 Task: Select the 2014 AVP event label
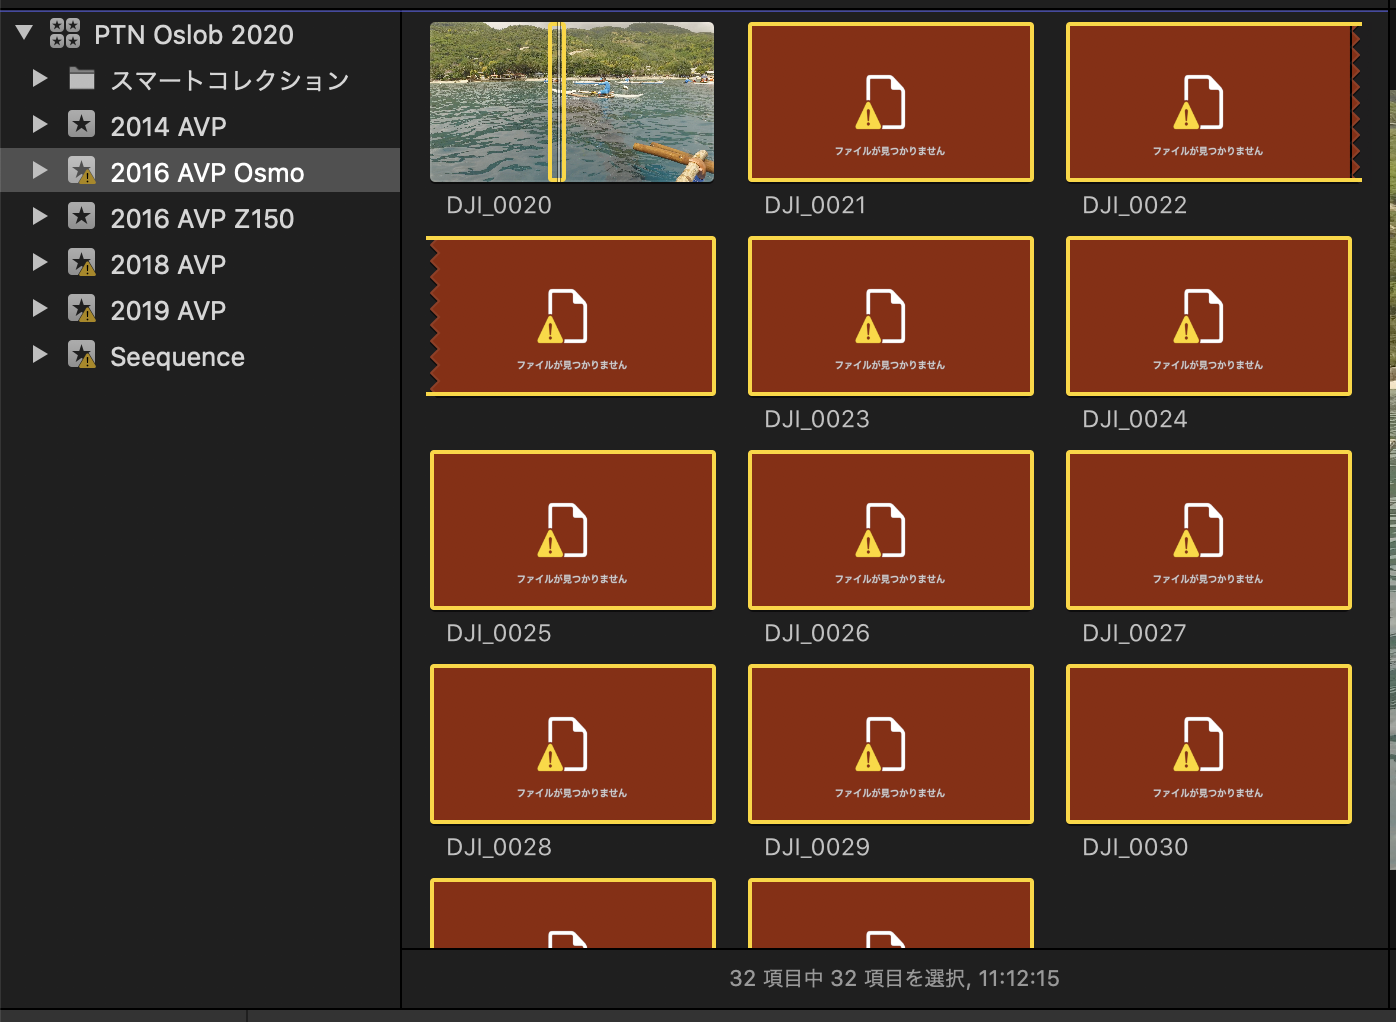pos(168,127)
